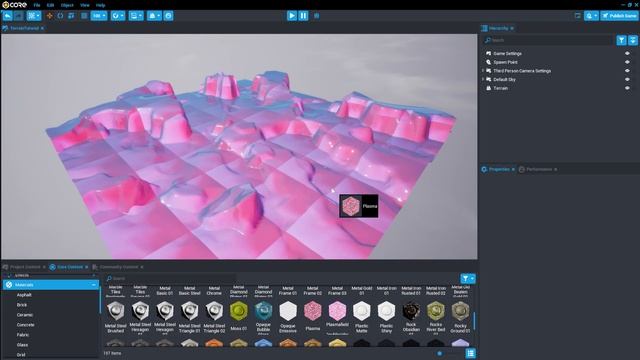Open the Edit menu
Screen dimensions: 640x360
click(50, 5)
